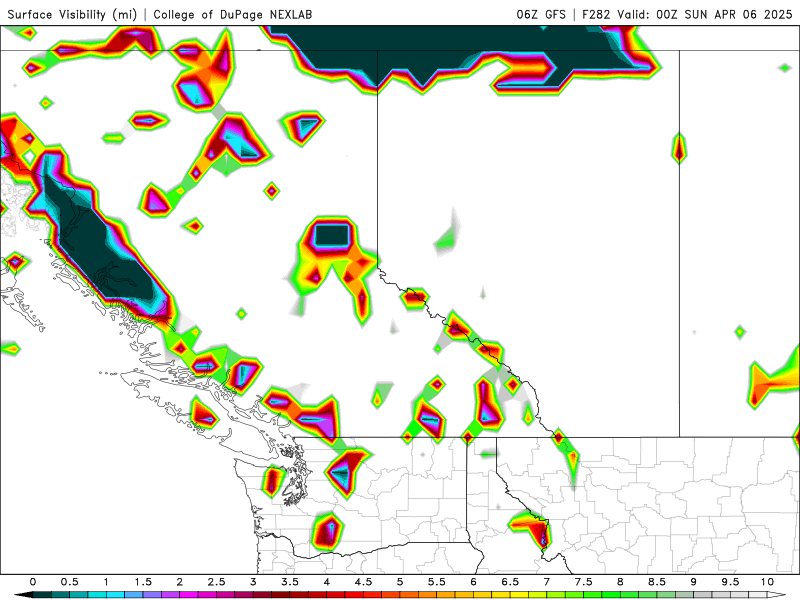This screenshot has height=600, width=800.
Task: Click the '0.5' color scale label
Action: 69,582
